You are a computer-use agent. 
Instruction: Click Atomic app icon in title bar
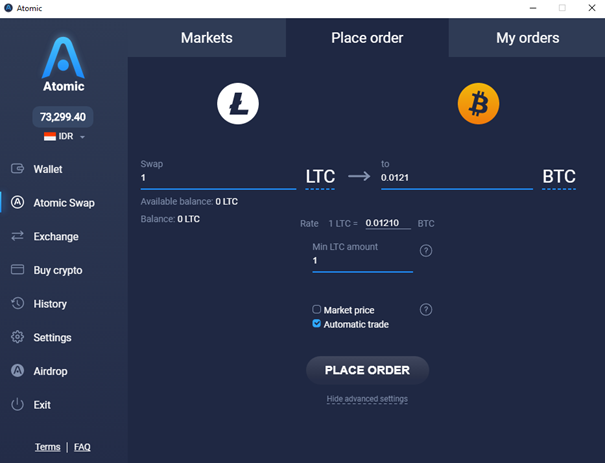8,8
